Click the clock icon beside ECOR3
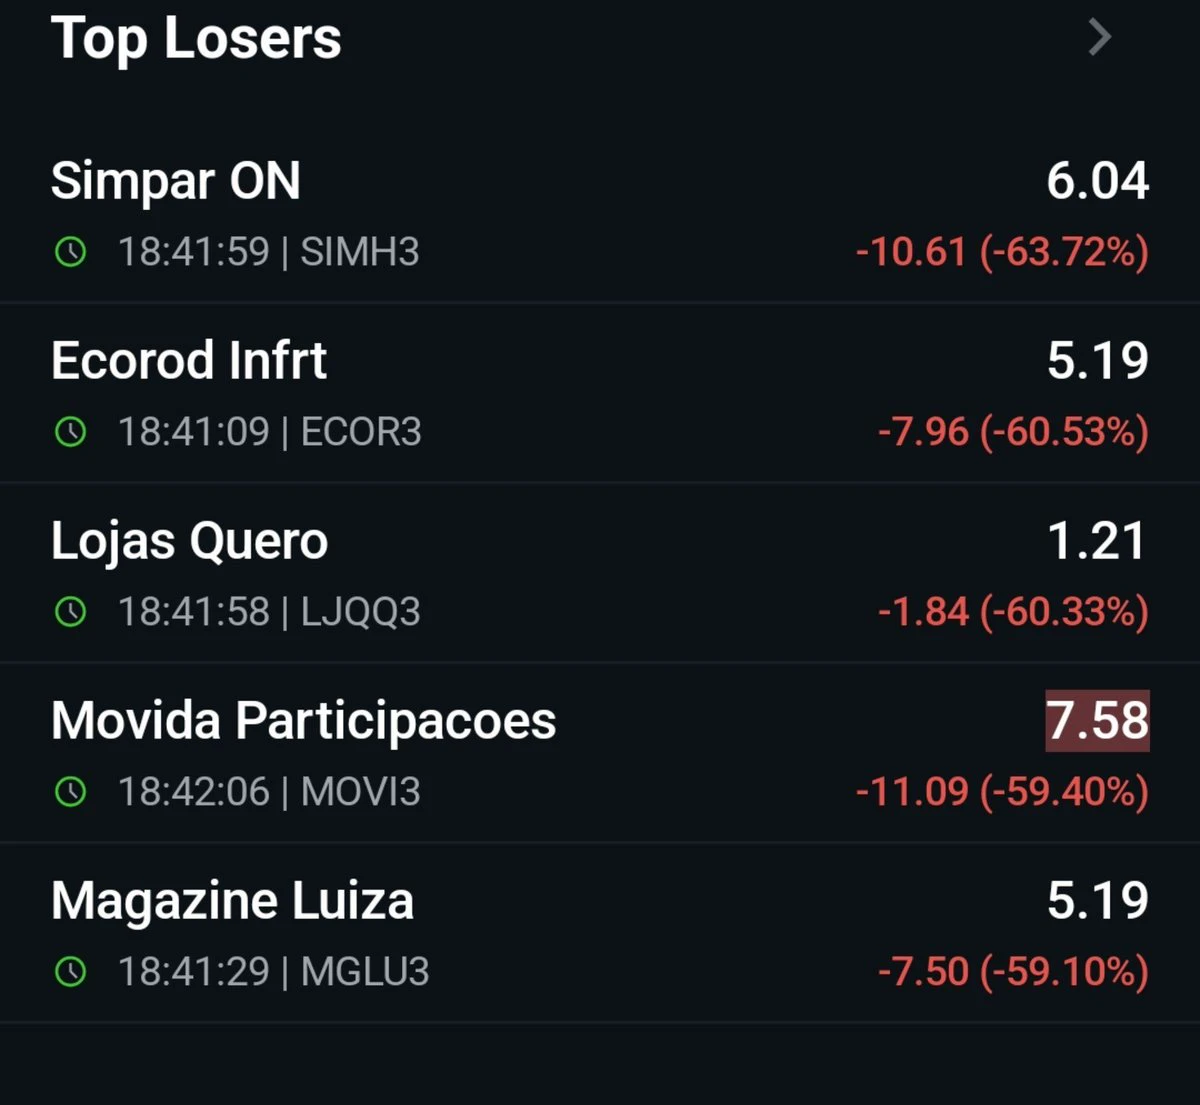The height and width of the screenshot is (1105, 1200). (70, 432)
